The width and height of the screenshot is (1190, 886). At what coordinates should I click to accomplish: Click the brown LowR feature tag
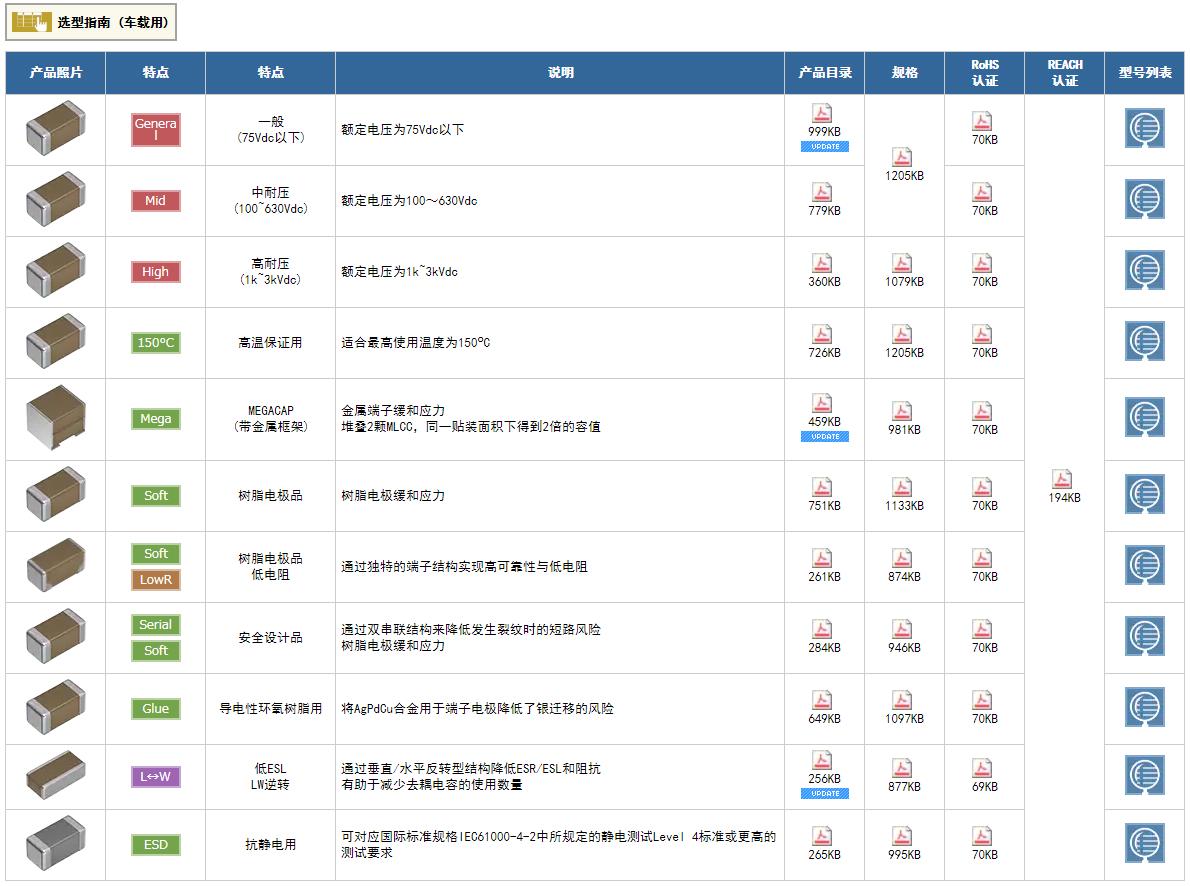point(155,580)
